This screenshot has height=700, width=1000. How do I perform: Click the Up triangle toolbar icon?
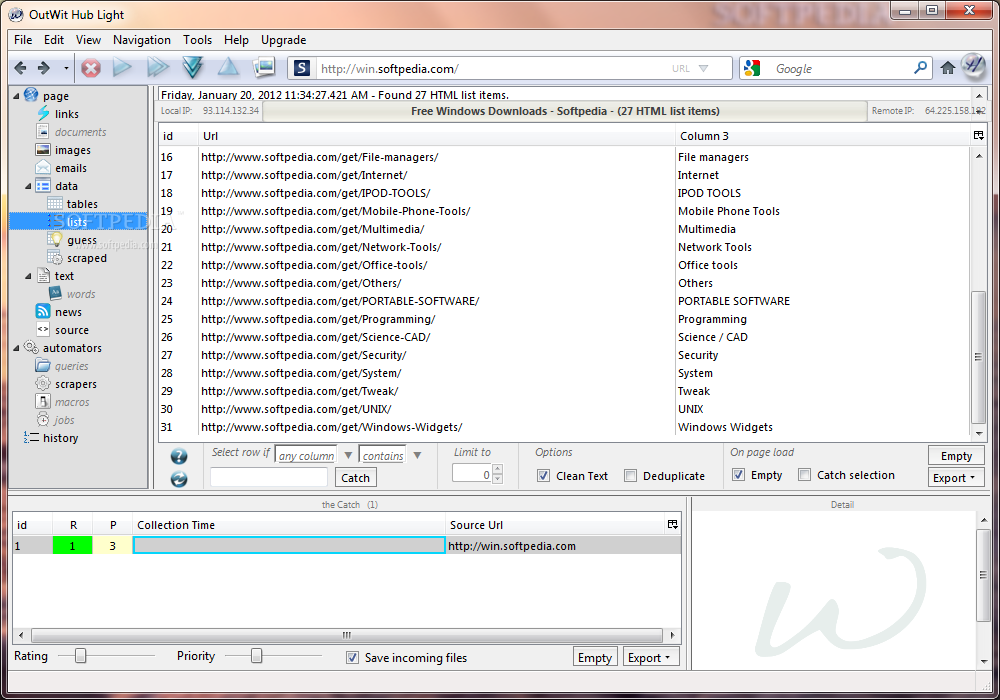[228, 66]
